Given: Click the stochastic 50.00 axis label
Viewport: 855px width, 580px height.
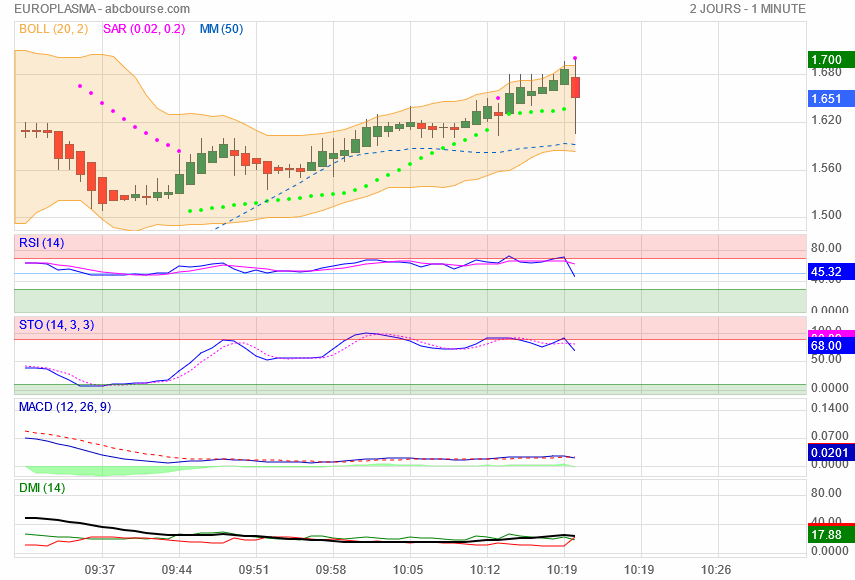Looking at the screenshot, I should tap(827, 359).
